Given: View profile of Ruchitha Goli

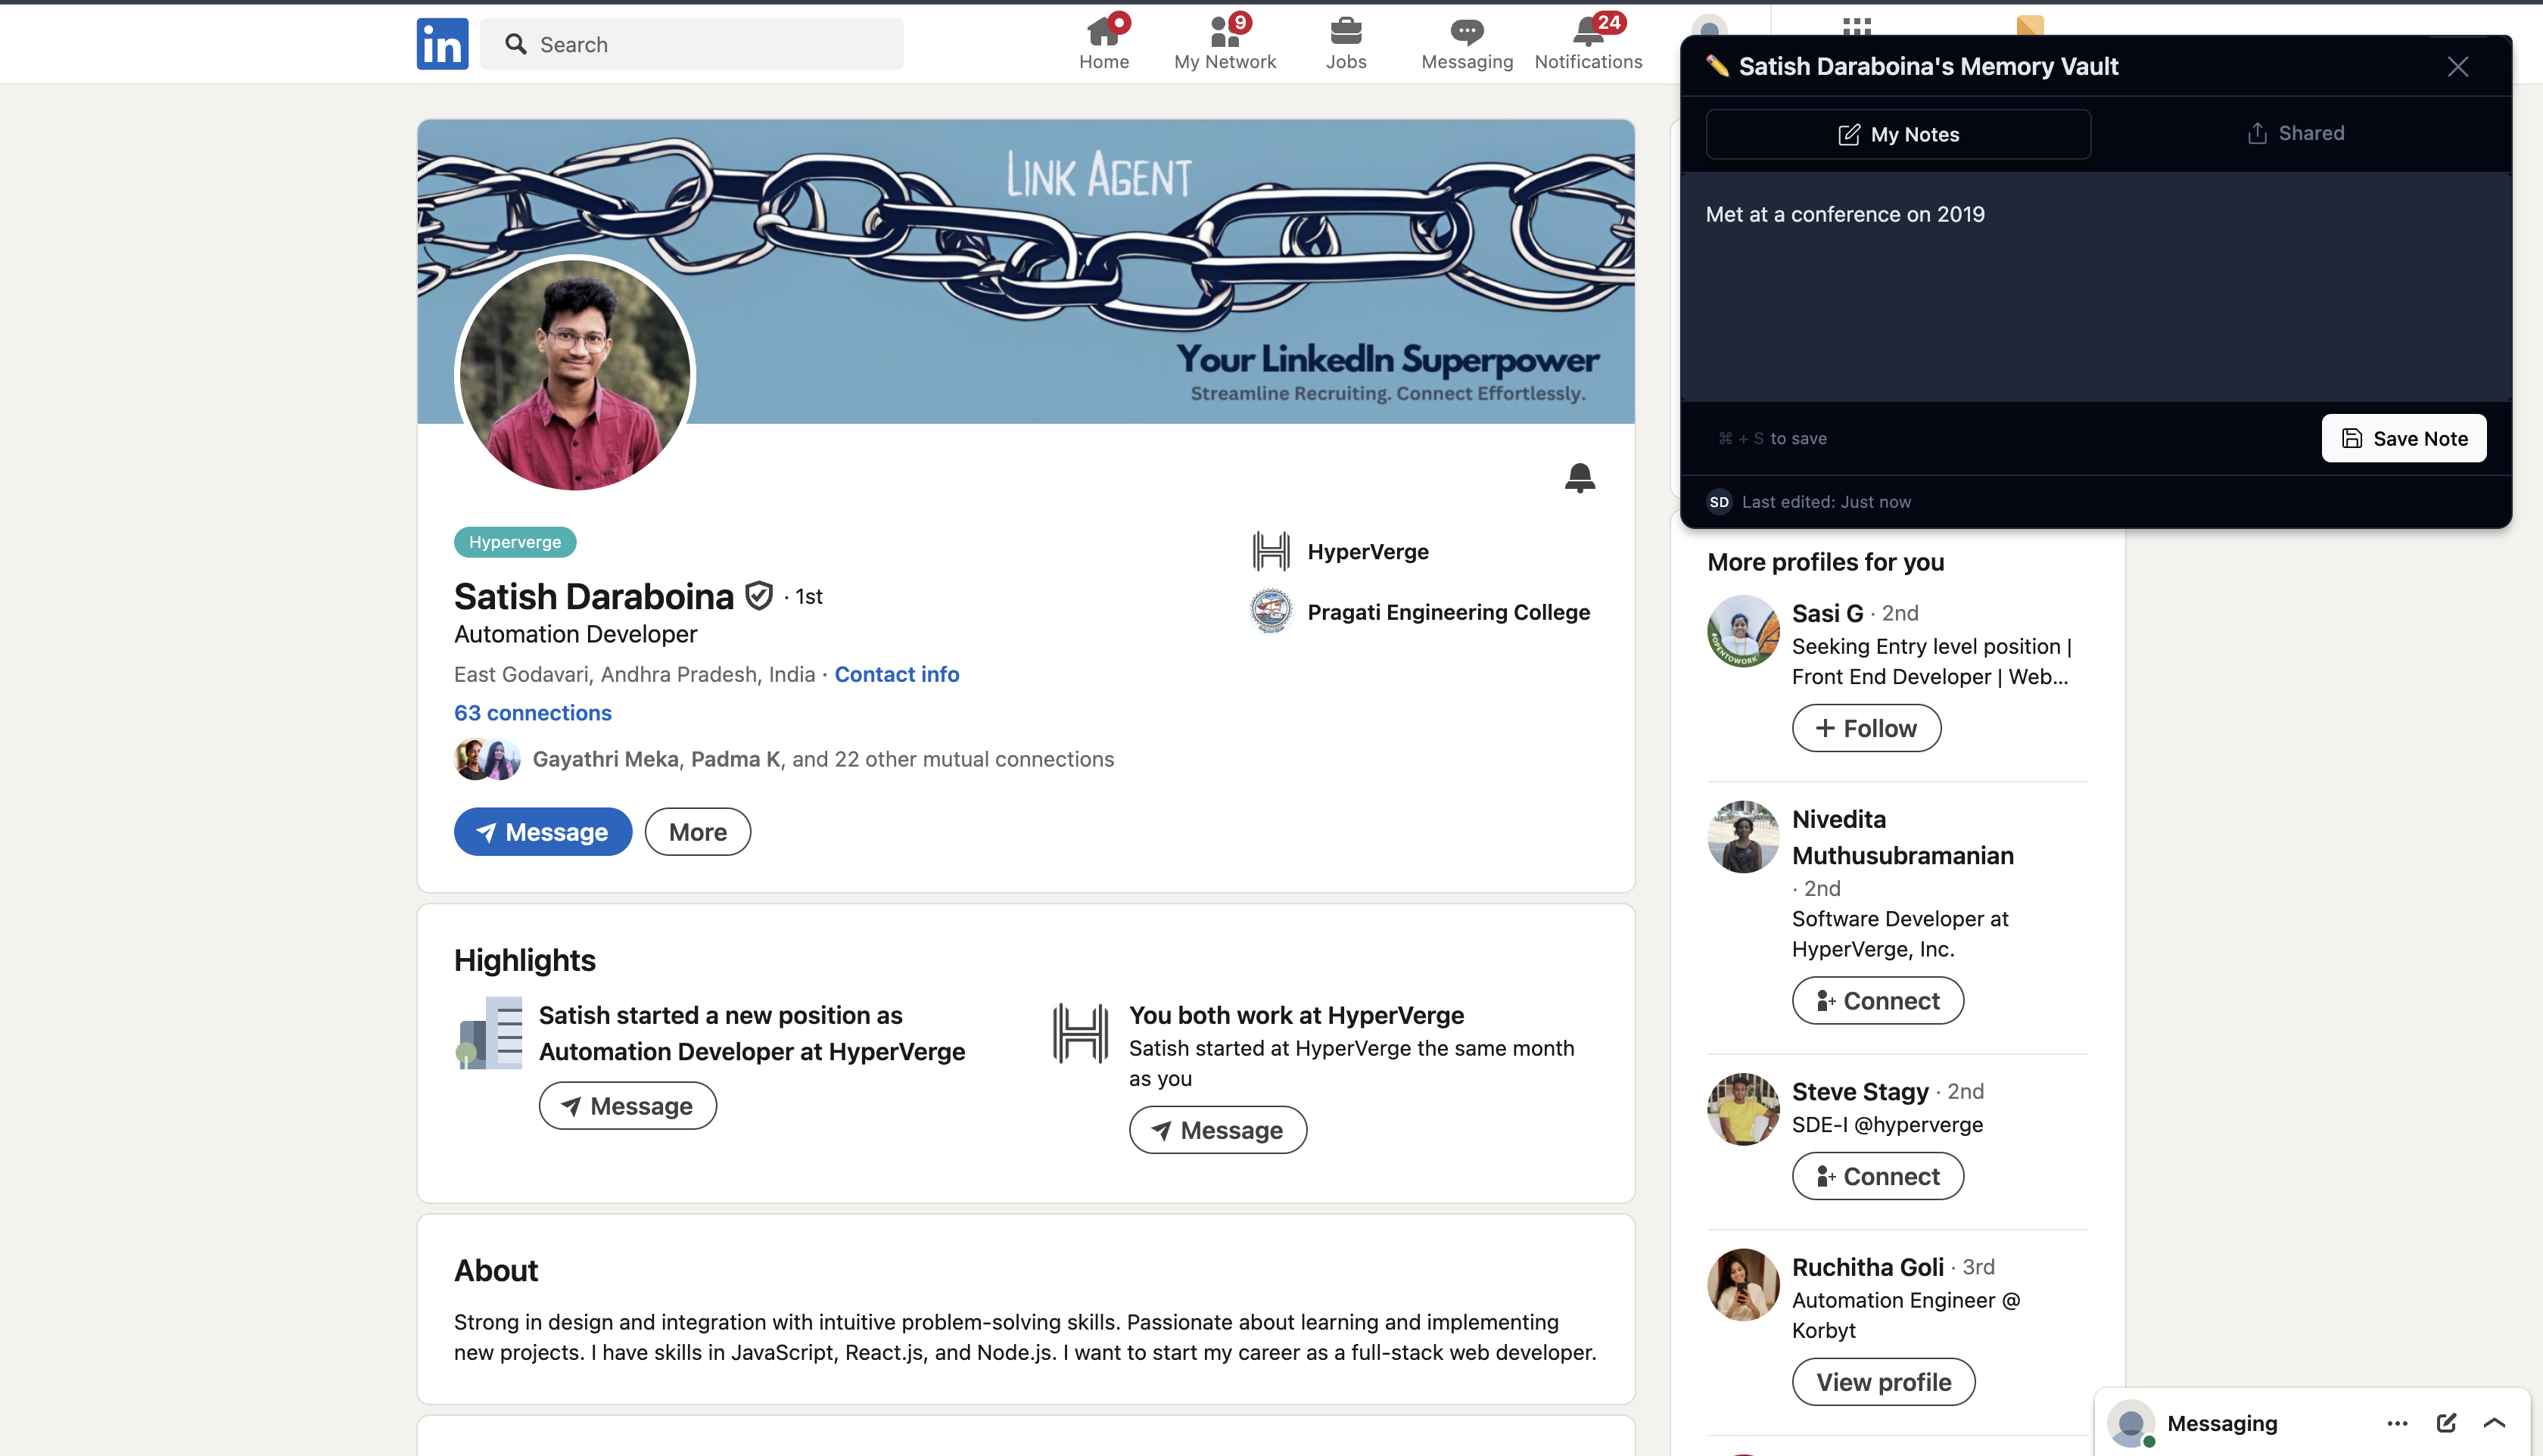Looking at the screenshot, I should tap(1883, 1382).
